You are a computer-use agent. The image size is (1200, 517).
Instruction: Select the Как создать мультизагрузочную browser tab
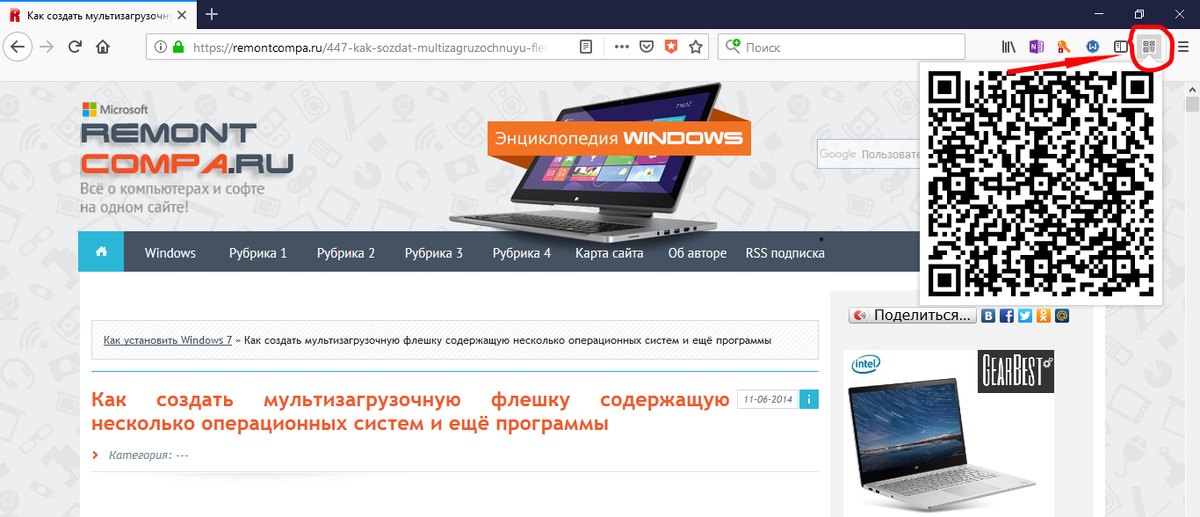click(98, 15)
